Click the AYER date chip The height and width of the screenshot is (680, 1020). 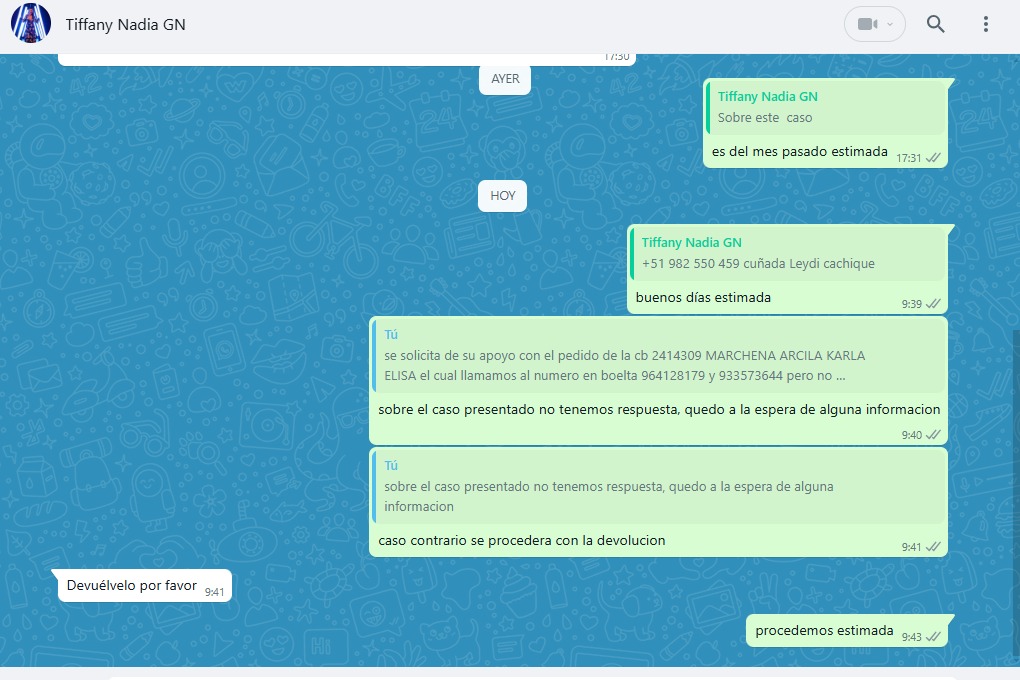pos(505,79)
